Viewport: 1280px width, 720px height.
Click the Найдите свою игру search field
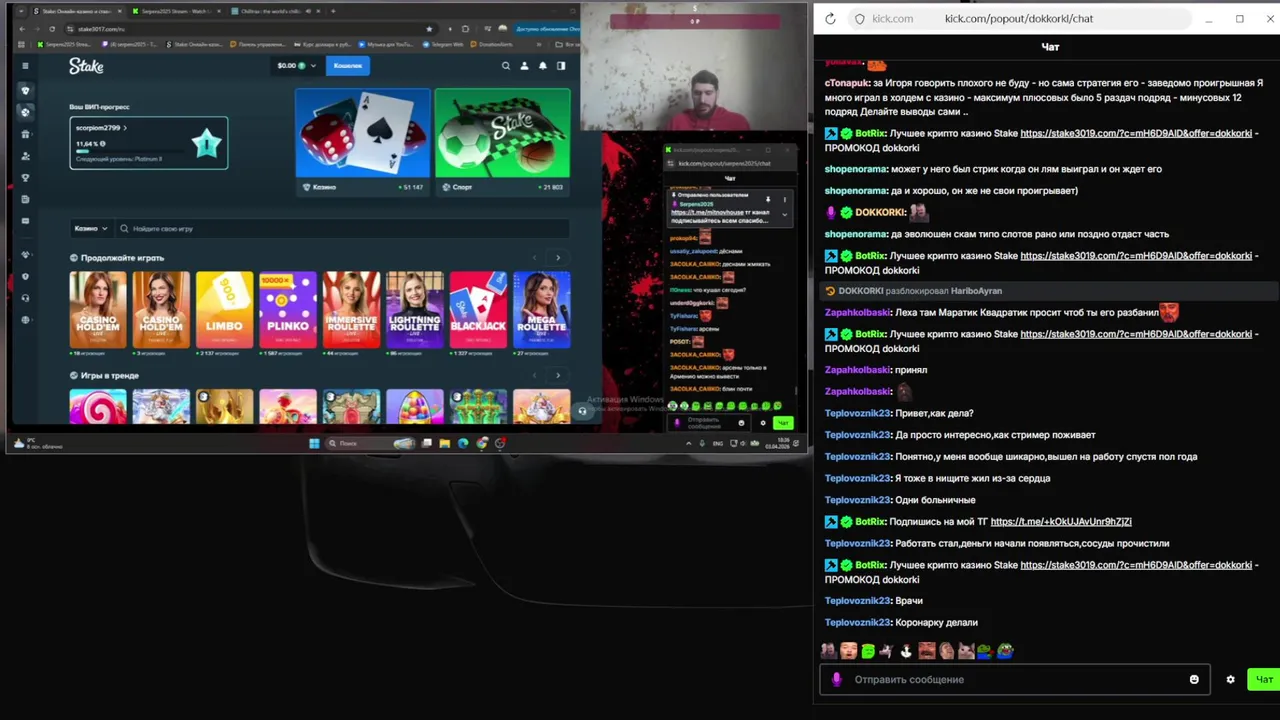(x=342, y=229)
